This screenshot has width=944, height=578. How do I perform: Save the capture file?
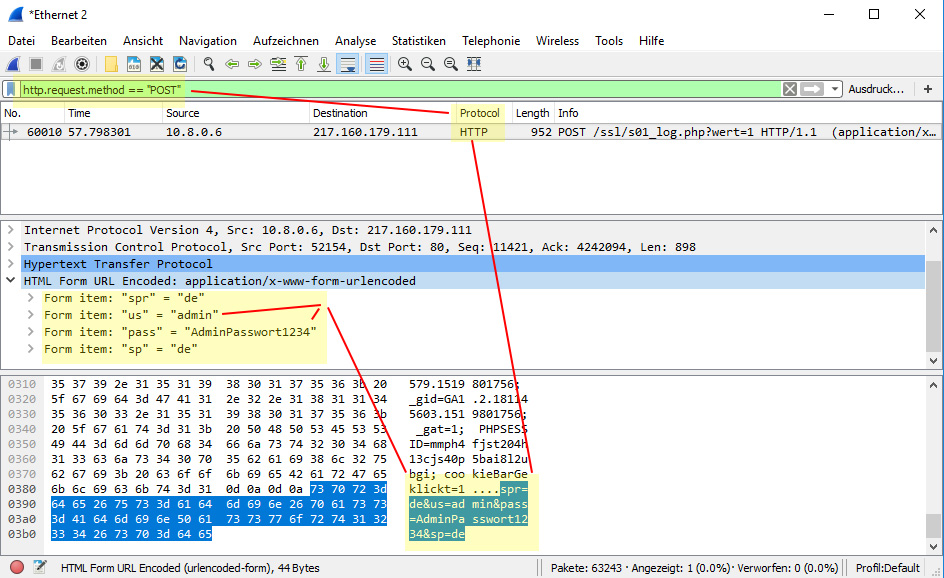134,64
